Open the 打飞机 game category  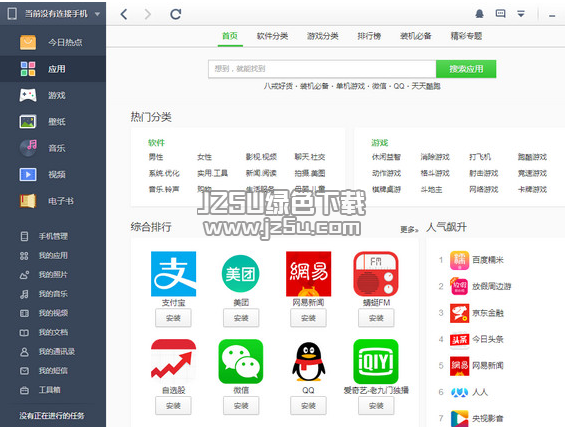(480, 157)
